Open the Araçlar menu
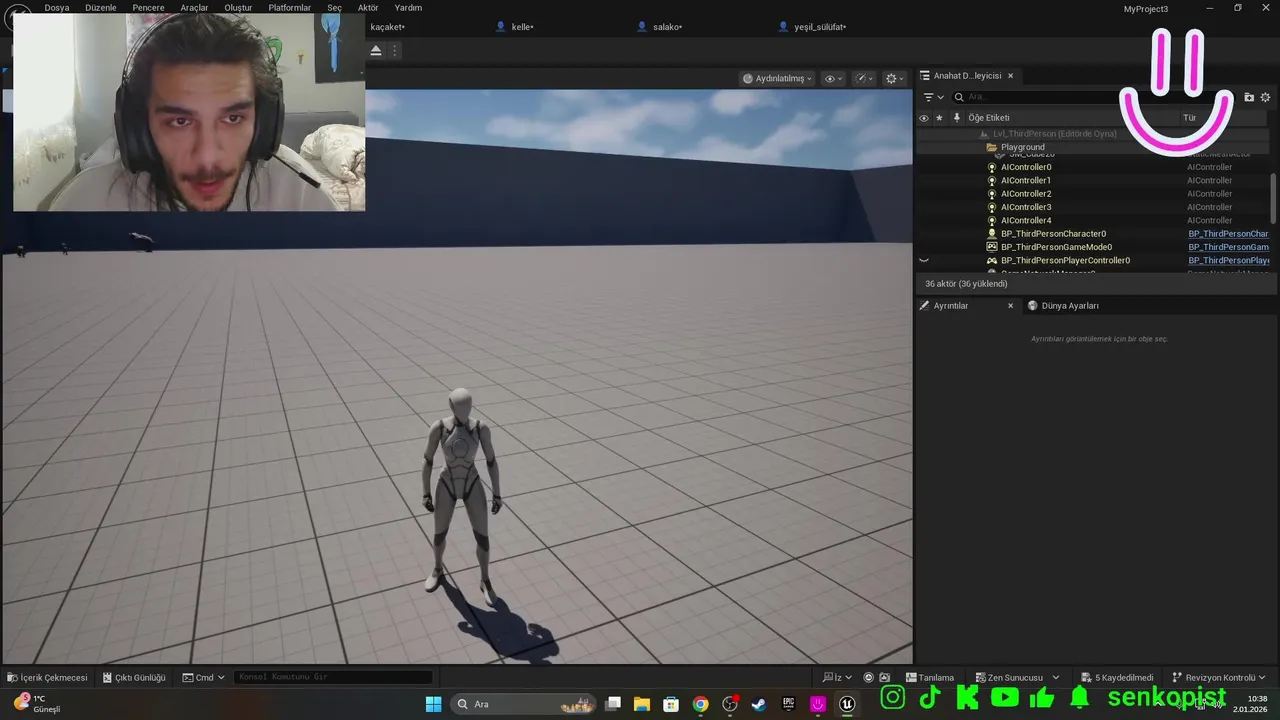Image resolution: width=1280 pixels, height=720 pixels. [x=194, y=7]
